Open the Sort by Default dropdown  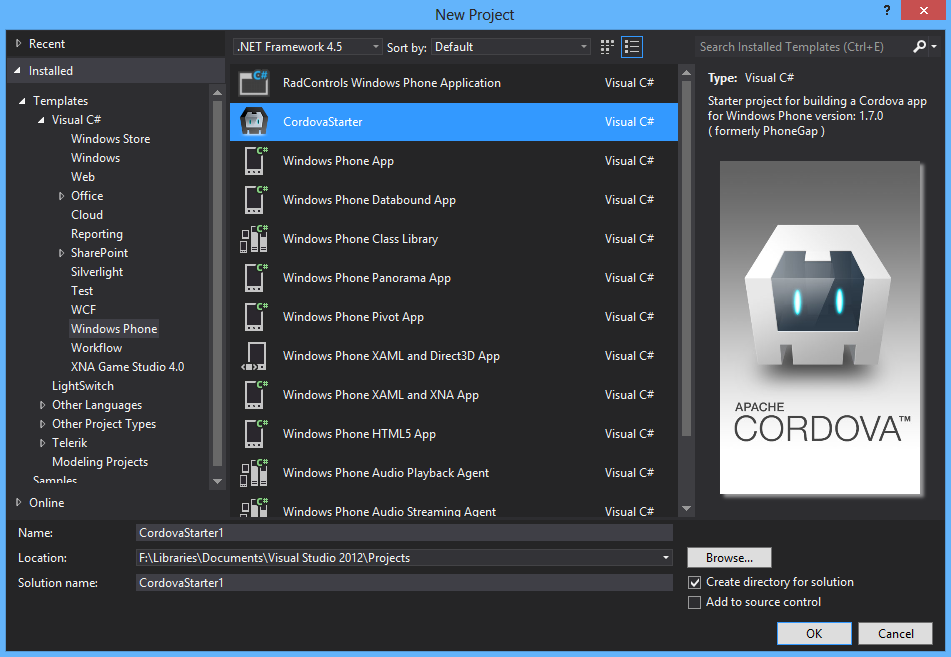(x=511, y=47)
